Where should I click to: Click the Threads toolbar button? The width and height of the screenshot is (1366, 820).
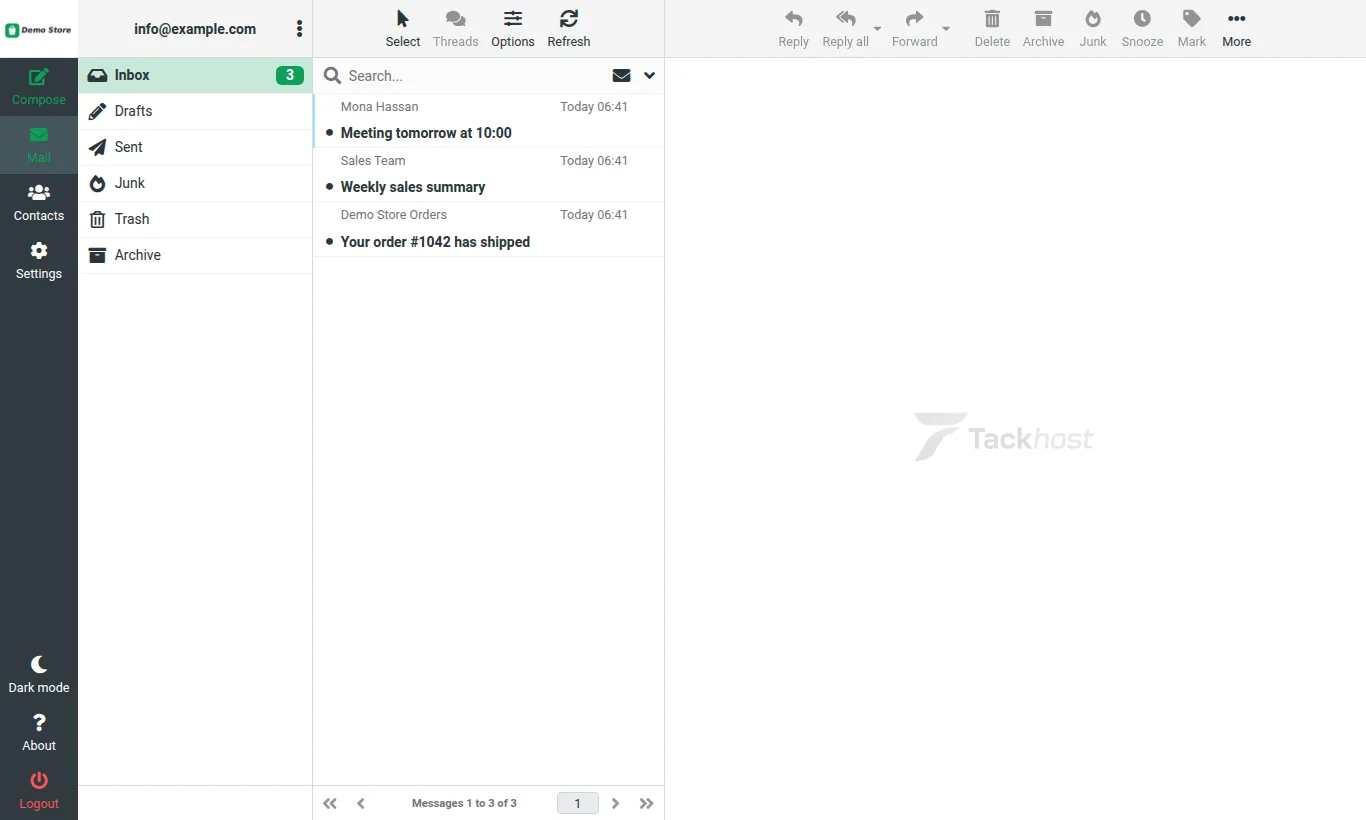(455, 29)
